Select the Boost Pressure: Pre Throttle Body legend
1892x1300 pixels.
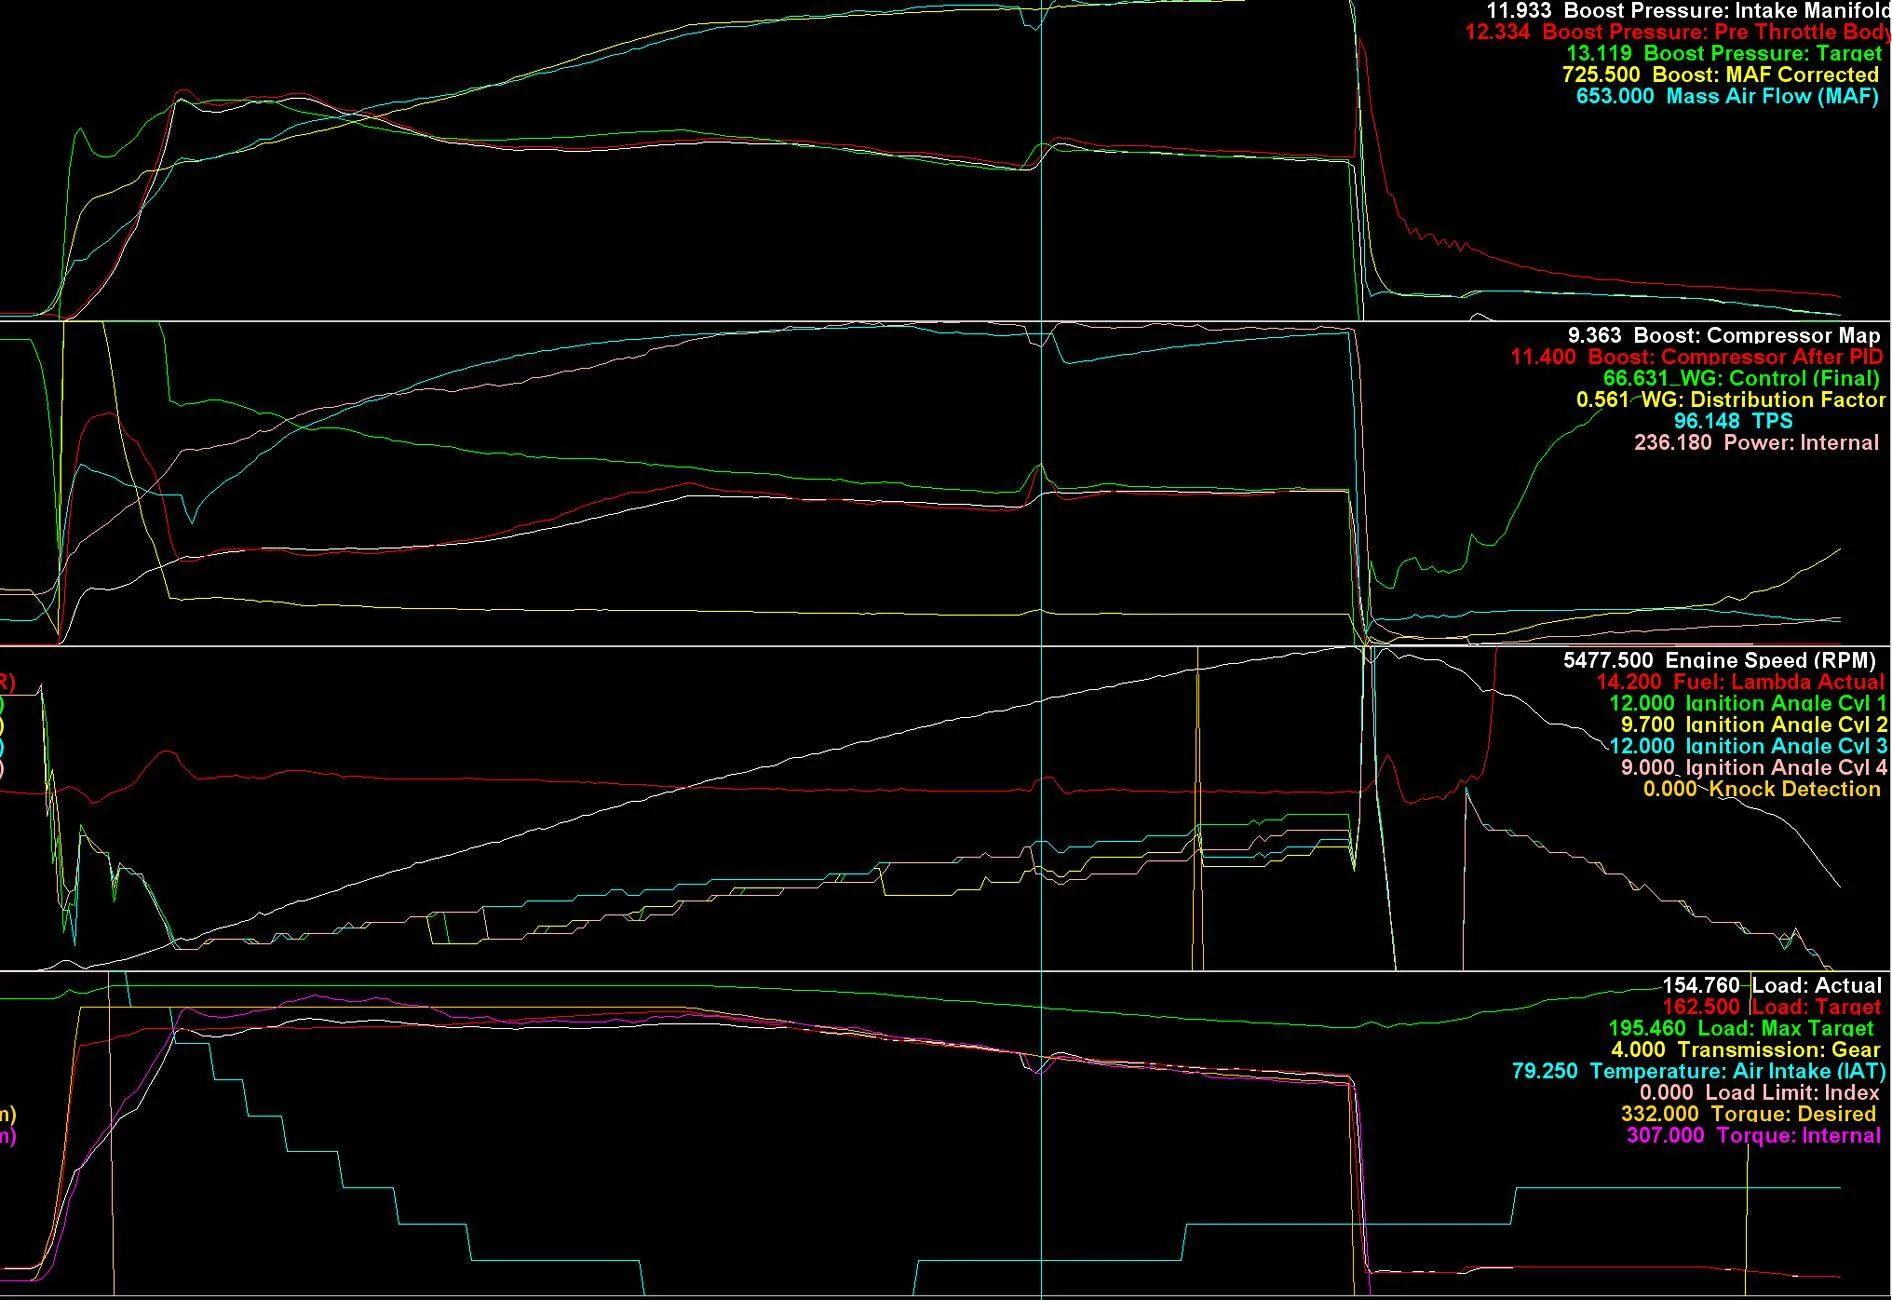click(x=1678, y=32)
